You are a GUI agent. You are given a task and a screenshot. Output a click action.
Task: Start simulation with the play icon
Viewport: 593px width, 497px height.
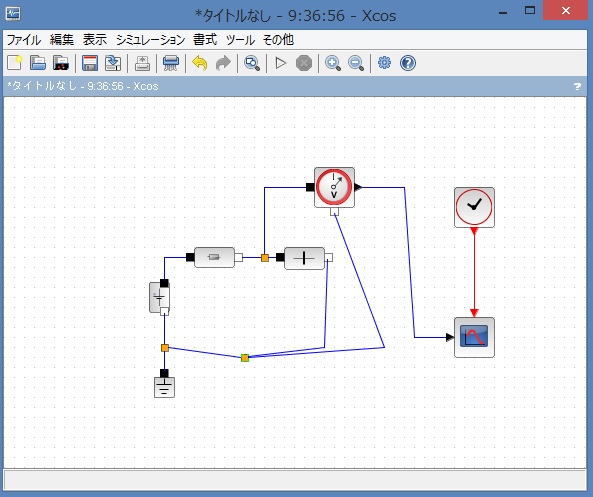pyautogui.click(x=281, y=63)
